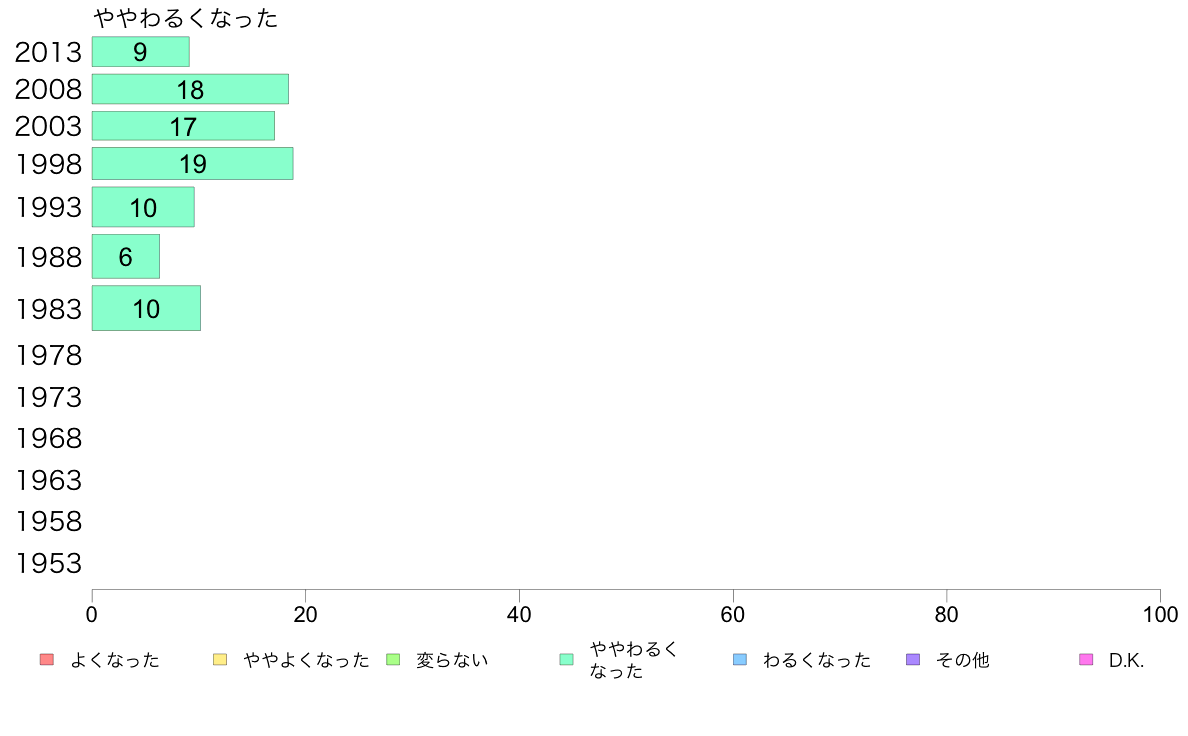Select the 1993 bar with value 10
Image resolution: width=1188 pixels, height=736 pixels.
click(x=143, y=207)
